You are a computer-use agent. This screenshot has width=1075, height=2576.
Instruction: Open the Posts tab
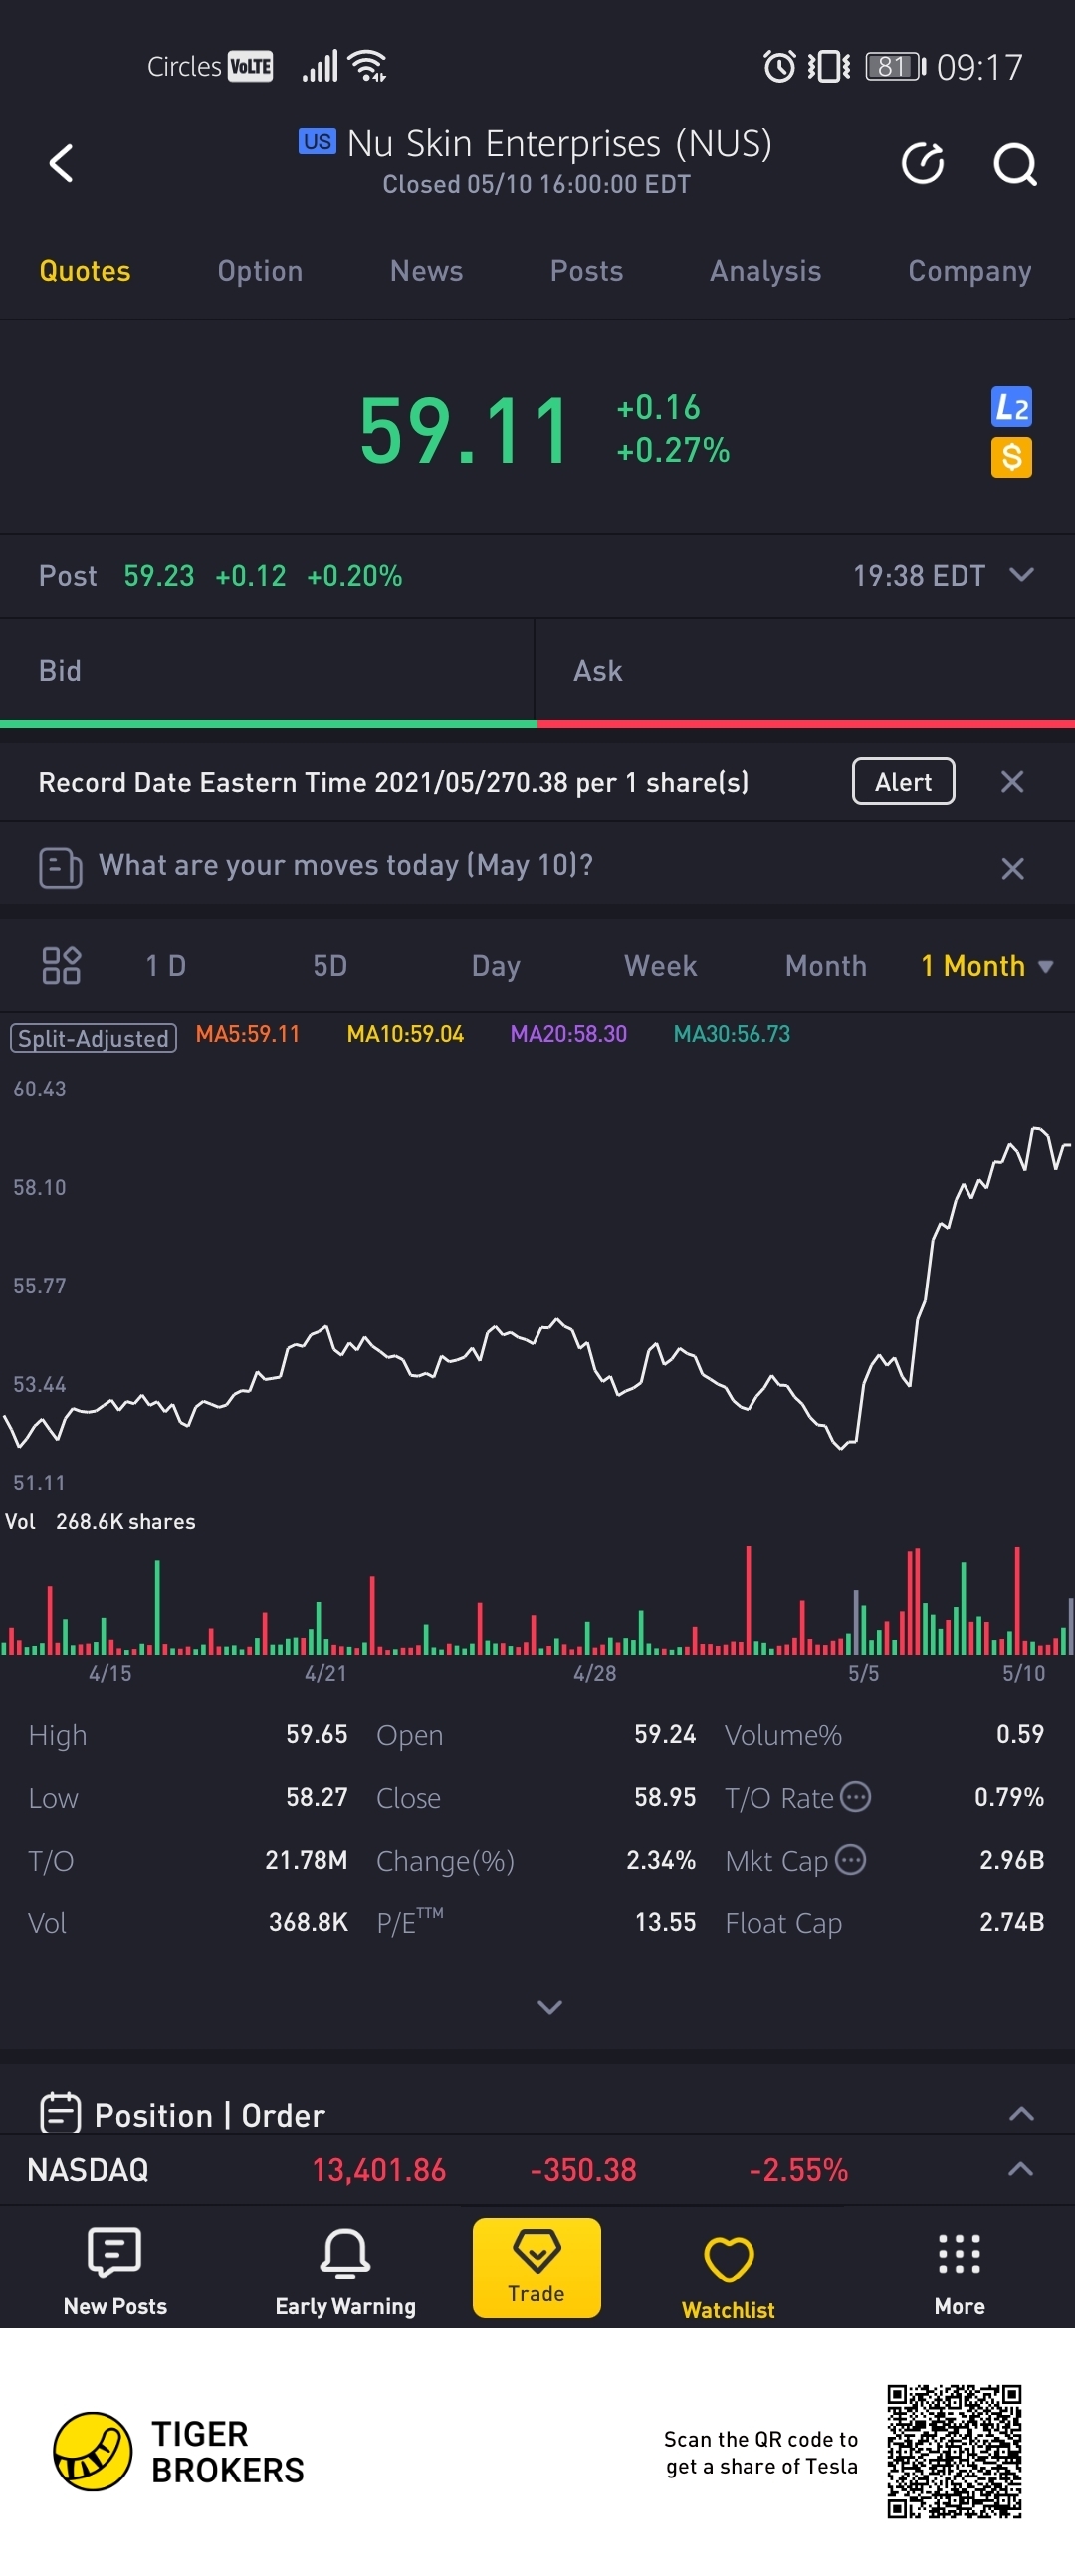pyautogui.click(x=586, y=270)
